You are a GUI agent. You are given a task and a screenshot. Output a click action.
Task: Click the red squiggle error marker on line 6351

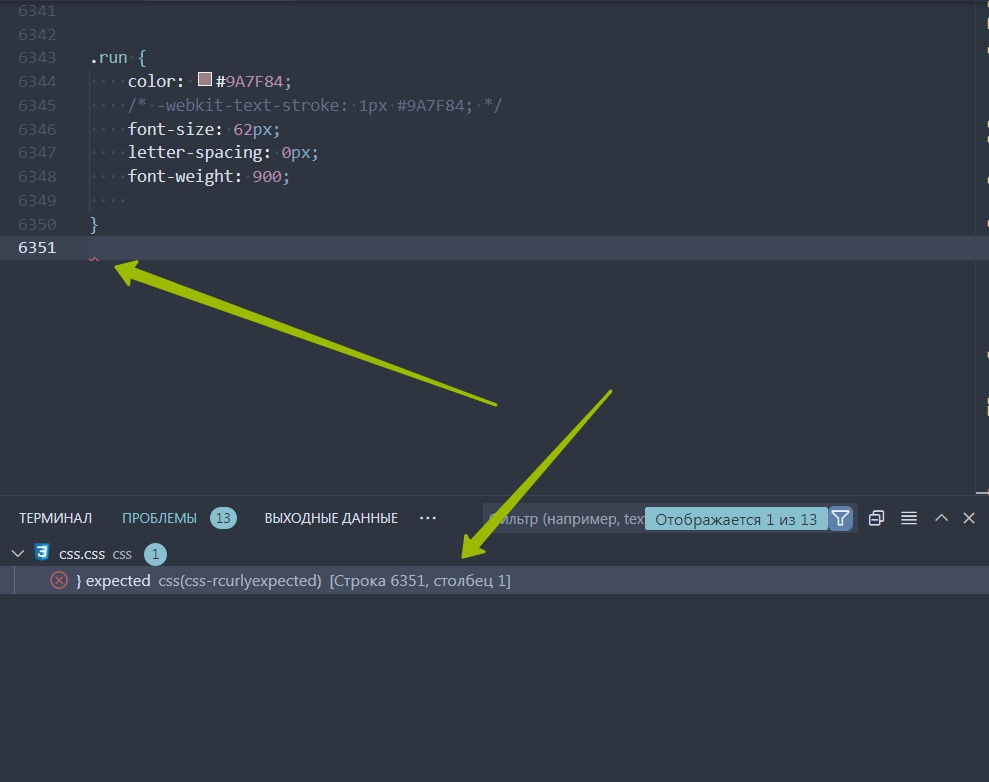point(94,259)
